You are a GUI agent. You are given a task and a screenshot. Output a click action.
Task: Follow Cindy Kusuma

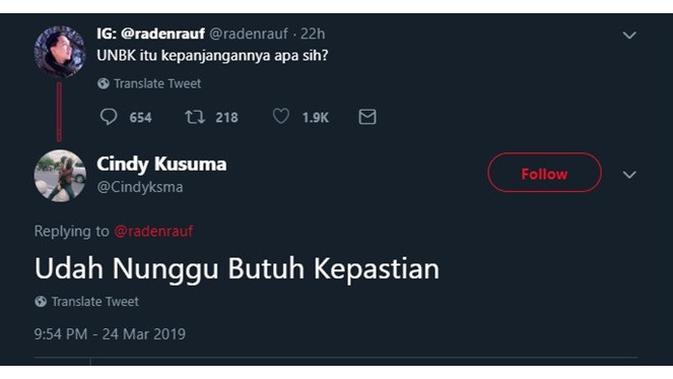click(544, 173)
